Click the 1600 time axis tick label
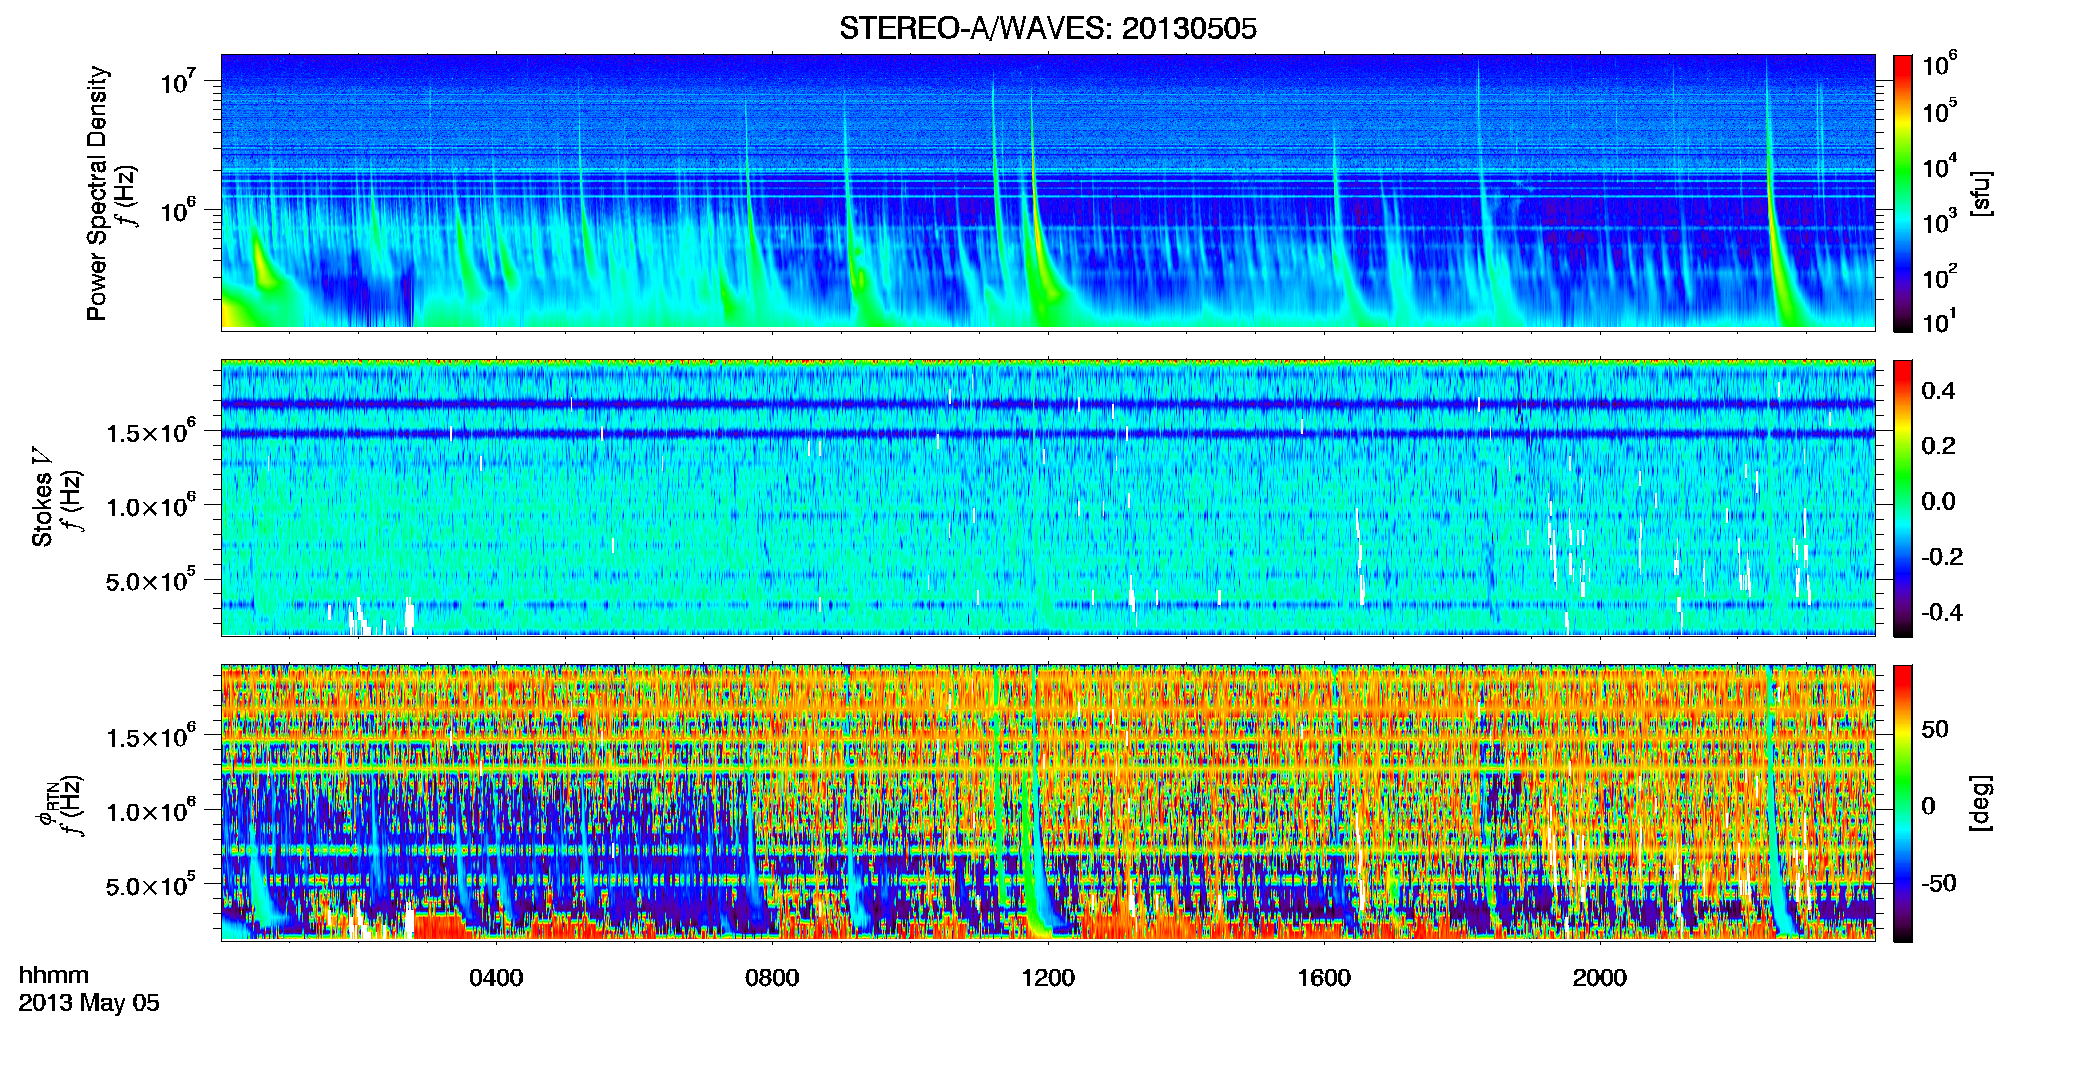 (1324, 978)
